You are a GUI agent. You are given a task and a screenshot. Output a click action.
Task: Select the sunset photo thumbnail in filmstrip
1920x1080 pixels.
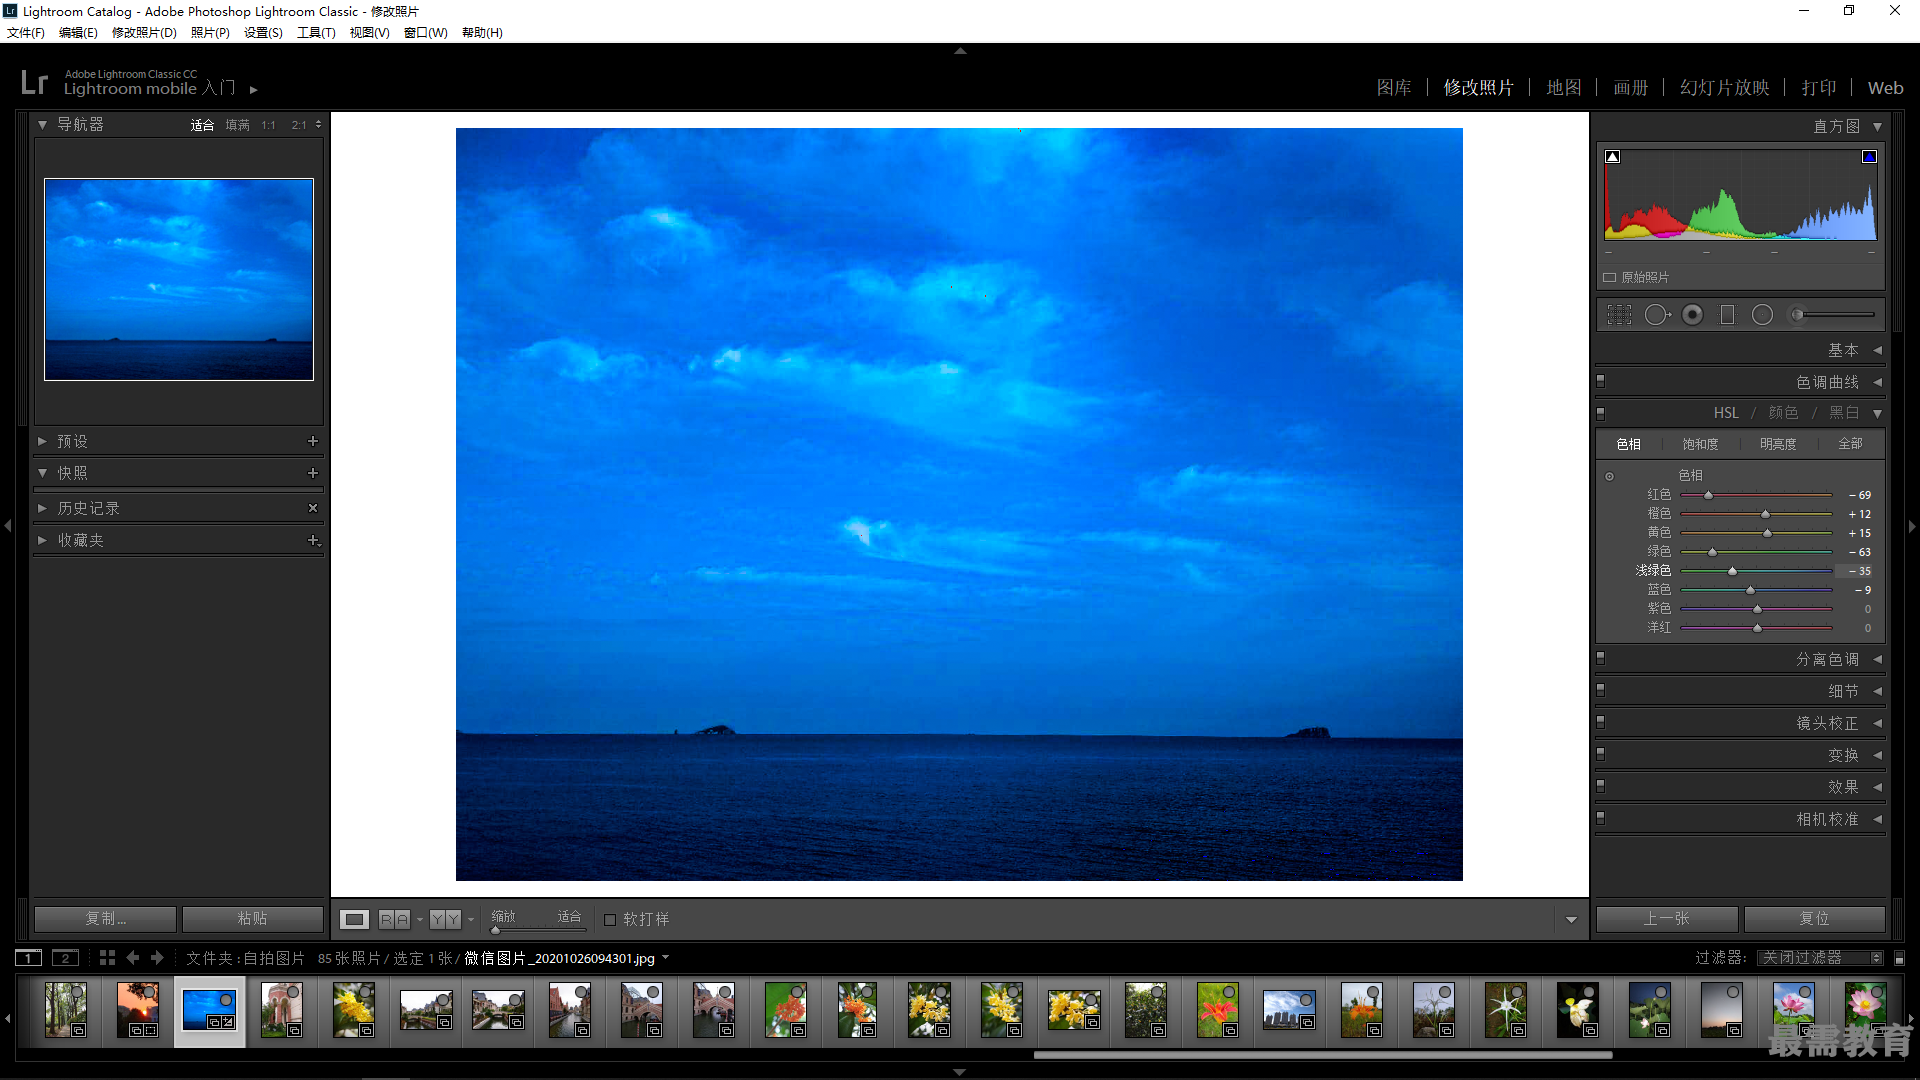[138, 1010]
